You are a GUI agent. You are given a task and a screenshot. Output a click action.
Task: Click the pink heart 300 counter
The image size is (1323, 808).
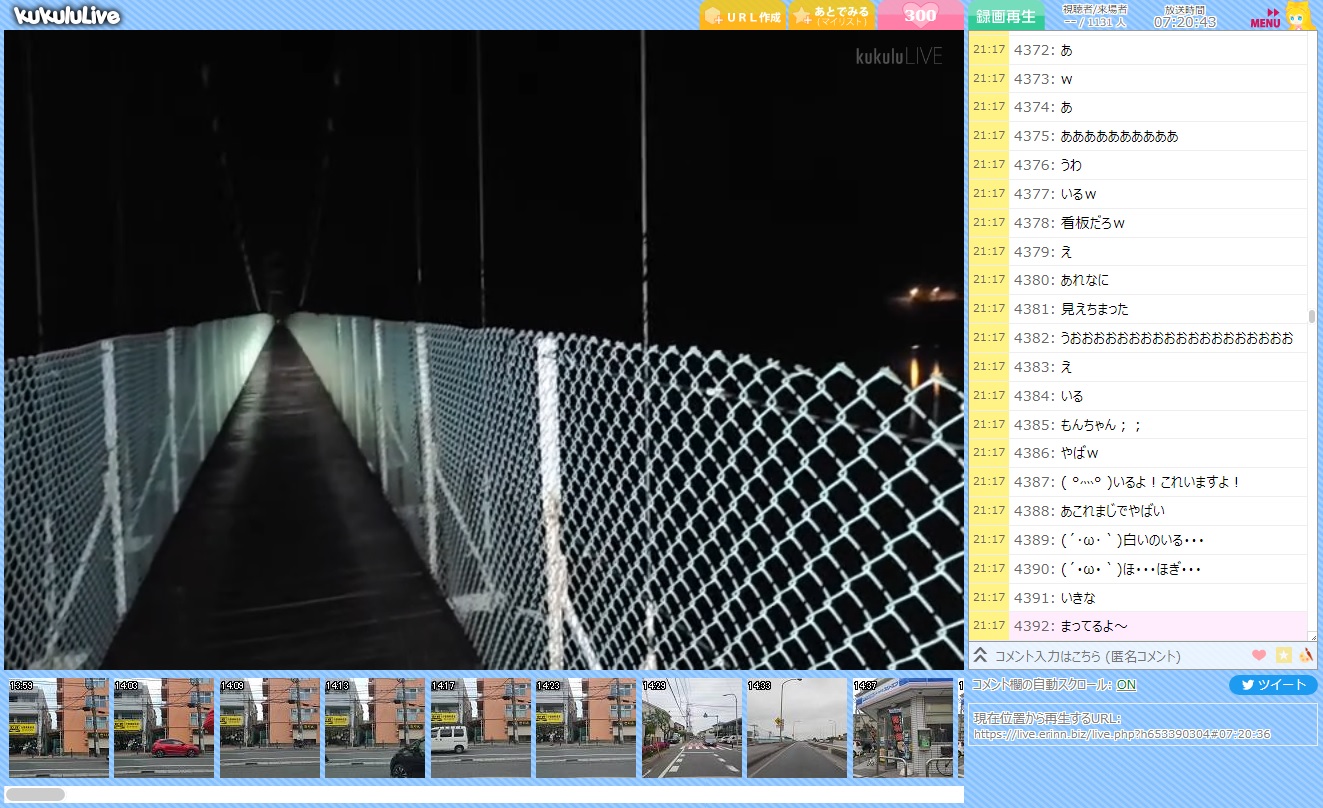pyautogui.click(x=920, y=15)
